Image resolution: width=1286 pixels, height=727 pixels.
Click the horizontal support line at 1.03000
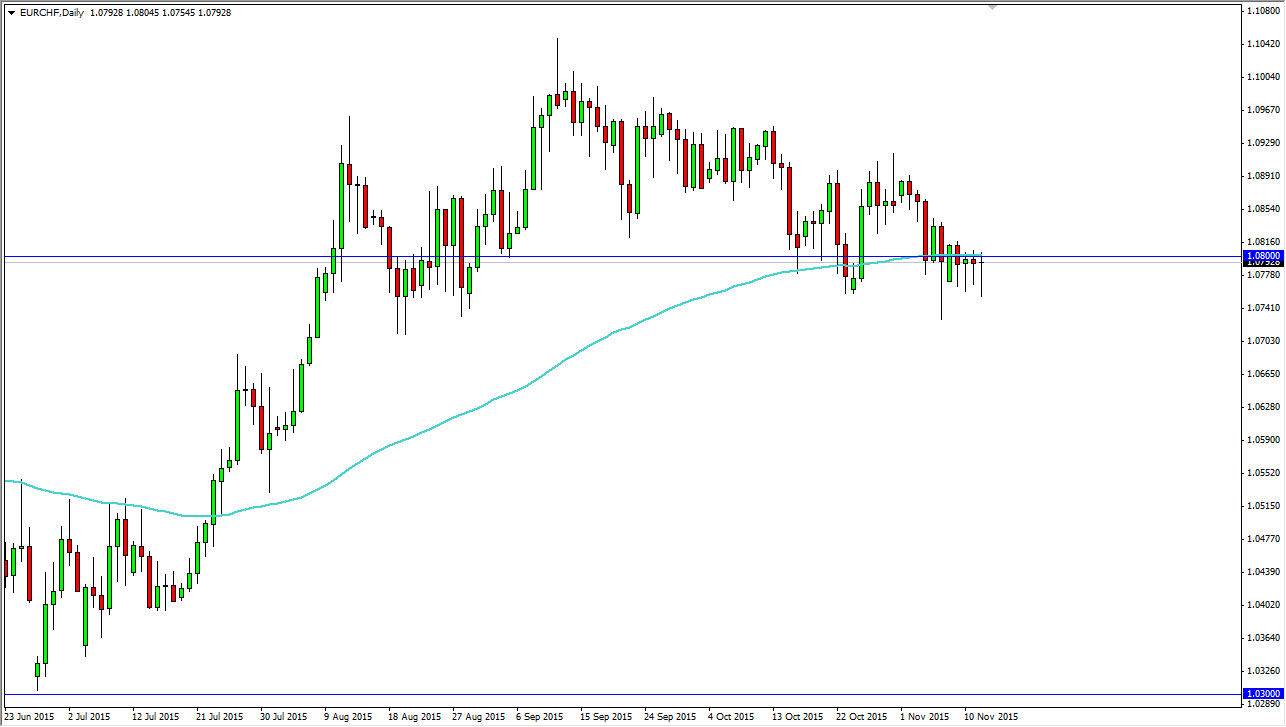coord(600,692)
